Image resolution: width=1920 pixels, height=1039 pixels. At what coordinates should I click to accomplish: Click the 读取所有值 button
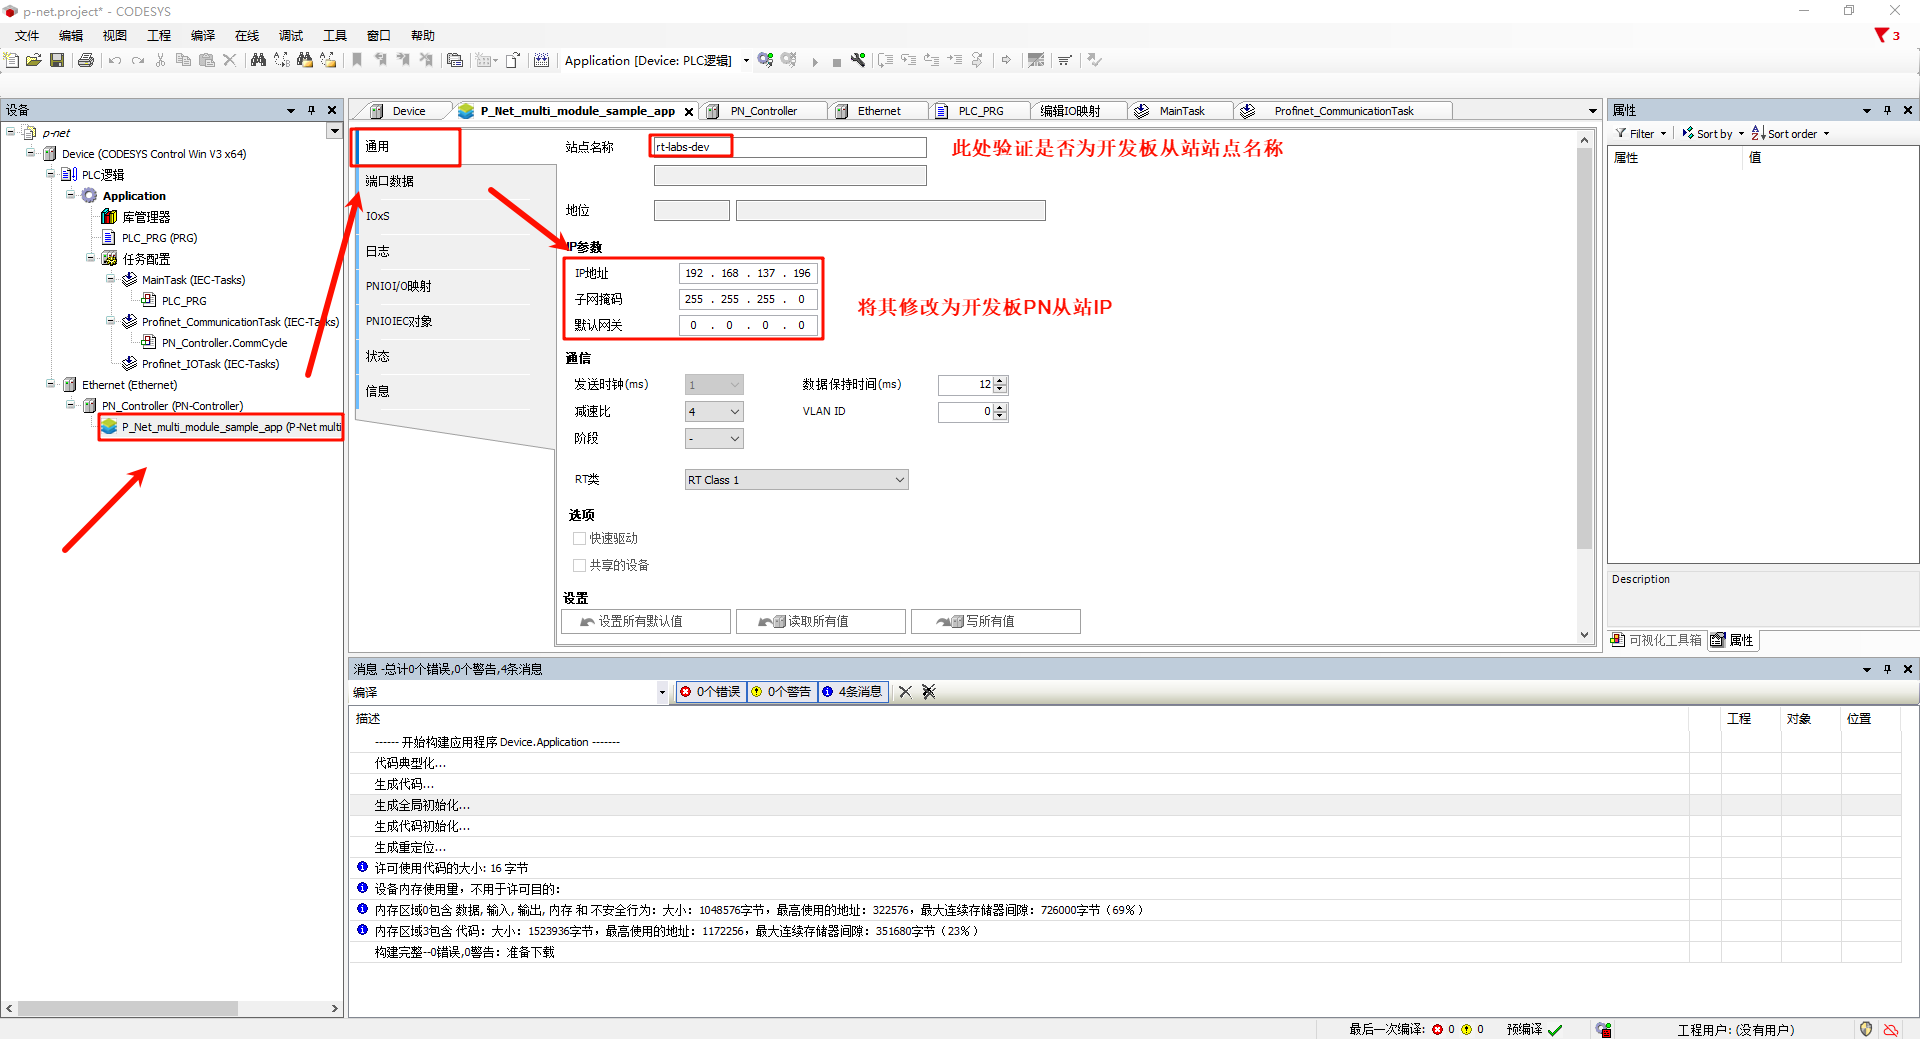[820, 622]
